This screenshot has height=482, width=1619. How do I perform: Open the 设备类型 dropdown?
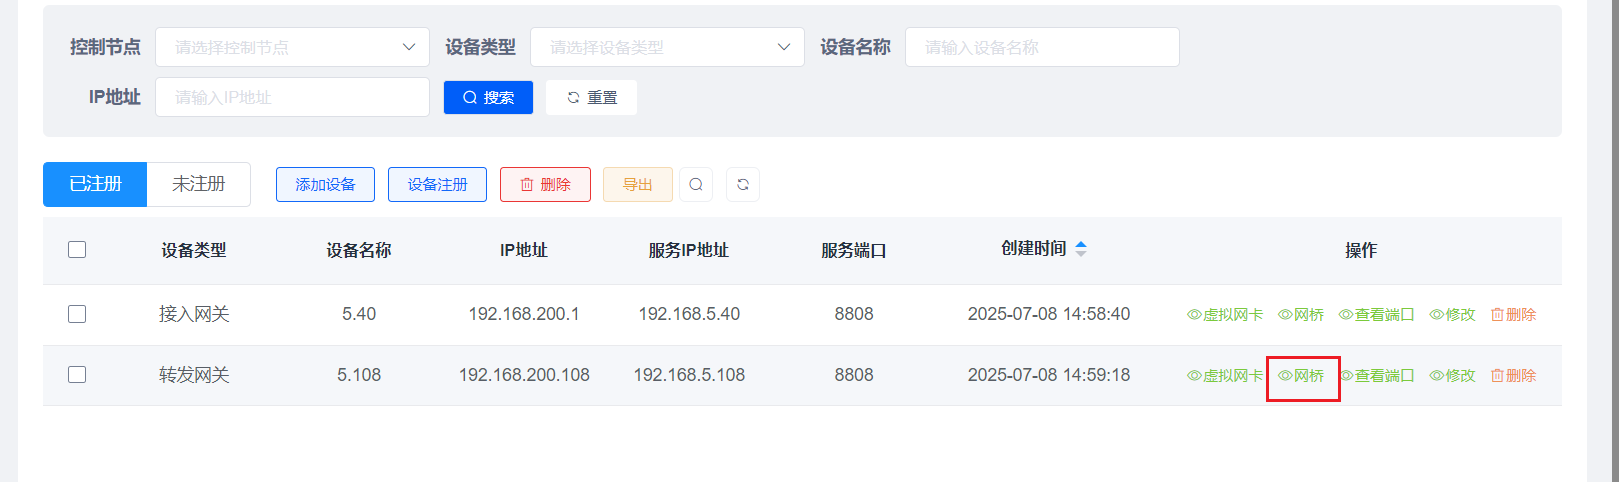tap(667, 47)
